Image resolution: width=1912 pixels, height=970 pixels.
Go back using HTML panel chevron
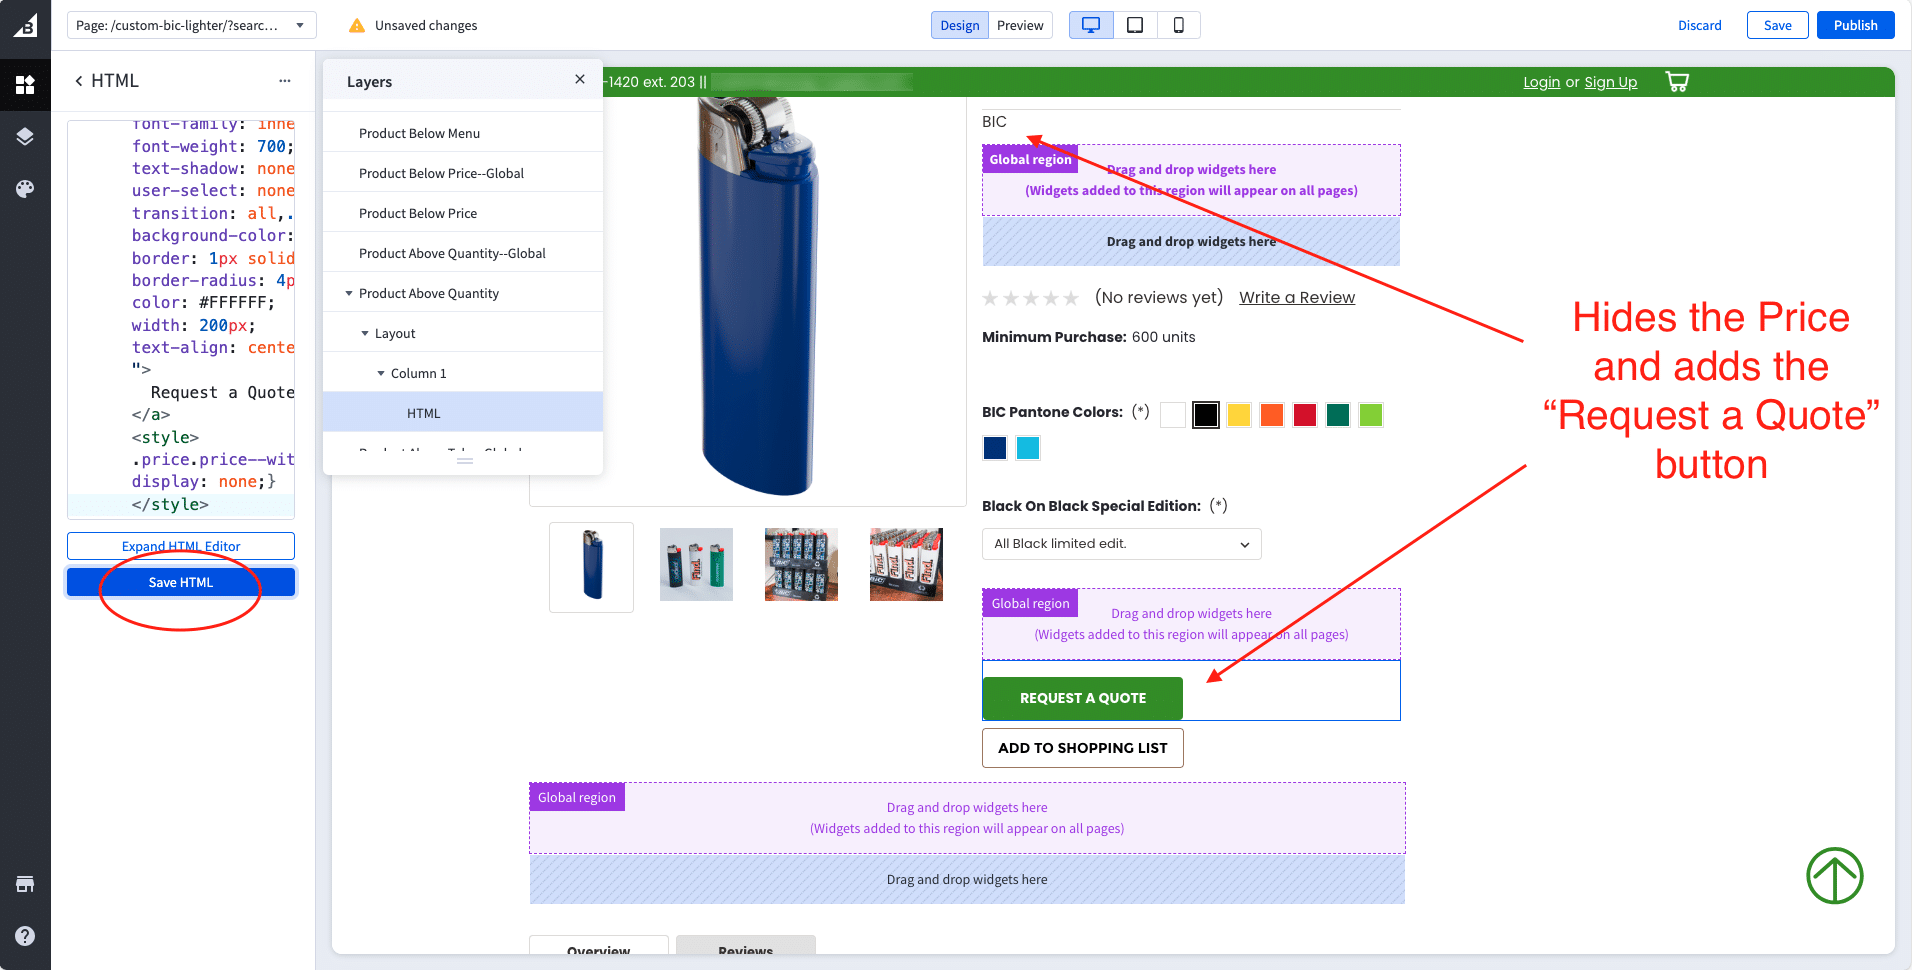[x=79, y=81]
